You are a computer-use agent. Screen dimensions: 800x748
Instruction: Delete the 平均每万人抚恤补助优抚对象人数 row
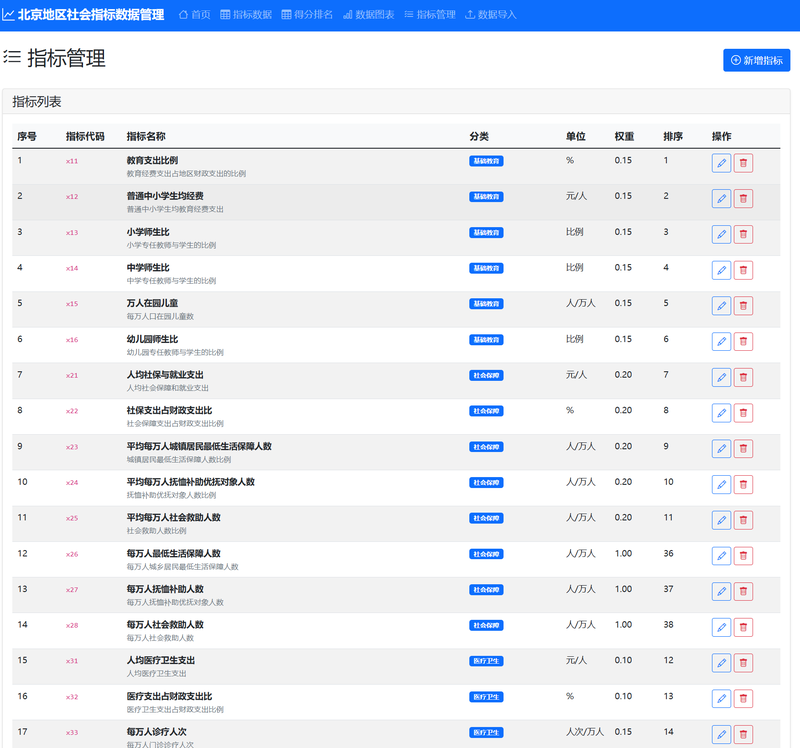(x=743, y=484)
